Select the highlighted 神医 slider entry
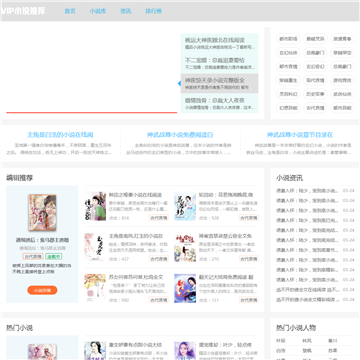This screenshot has height=360, width=360. 219,83
